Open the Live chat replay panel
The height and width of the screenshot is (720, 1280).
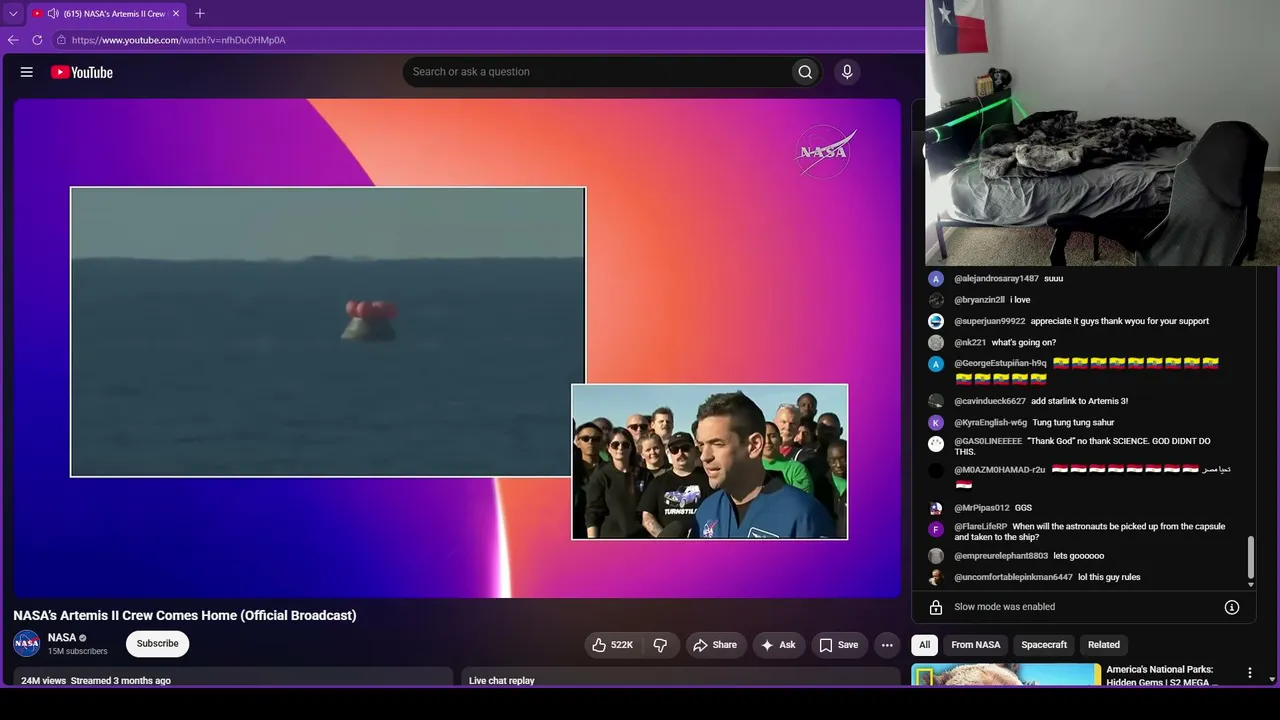click(502, 681)
